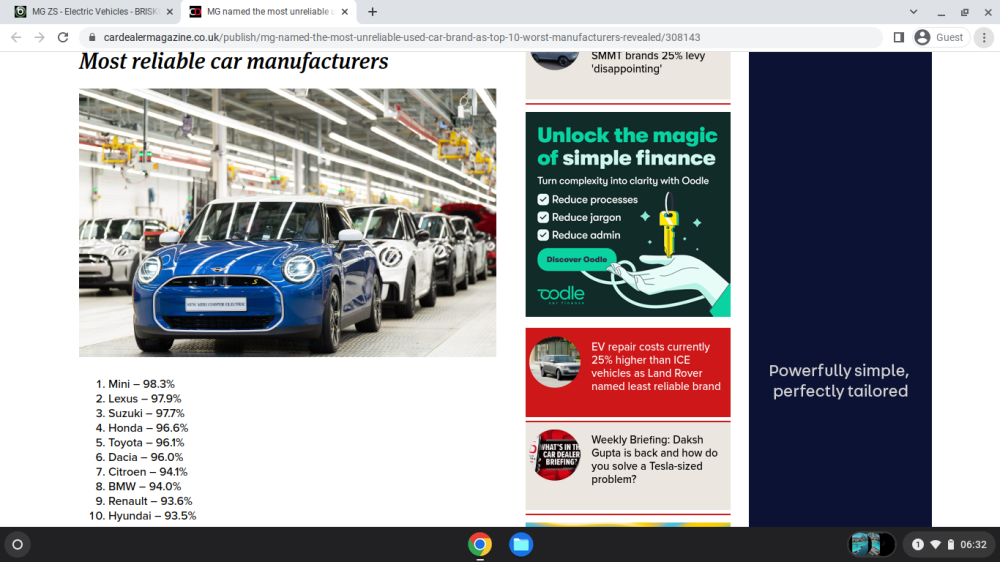Open Files app from the shelf
1000x562 pixels.
(x=521, y=545)
